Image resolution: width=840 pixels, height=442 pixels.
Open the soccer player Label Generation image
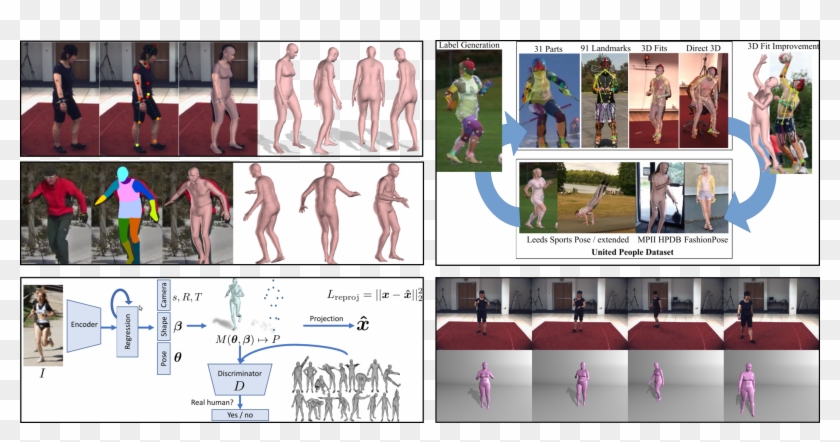tap(469, 111)
